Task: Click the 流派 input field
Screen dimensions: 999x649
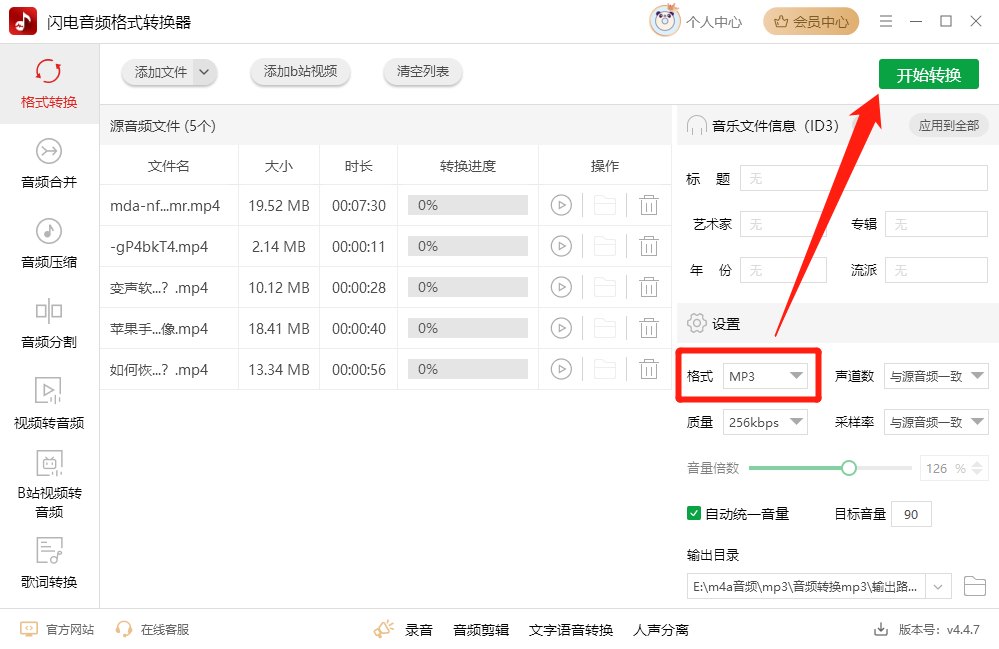Action: pyautogui.click(x=936, y=270)
